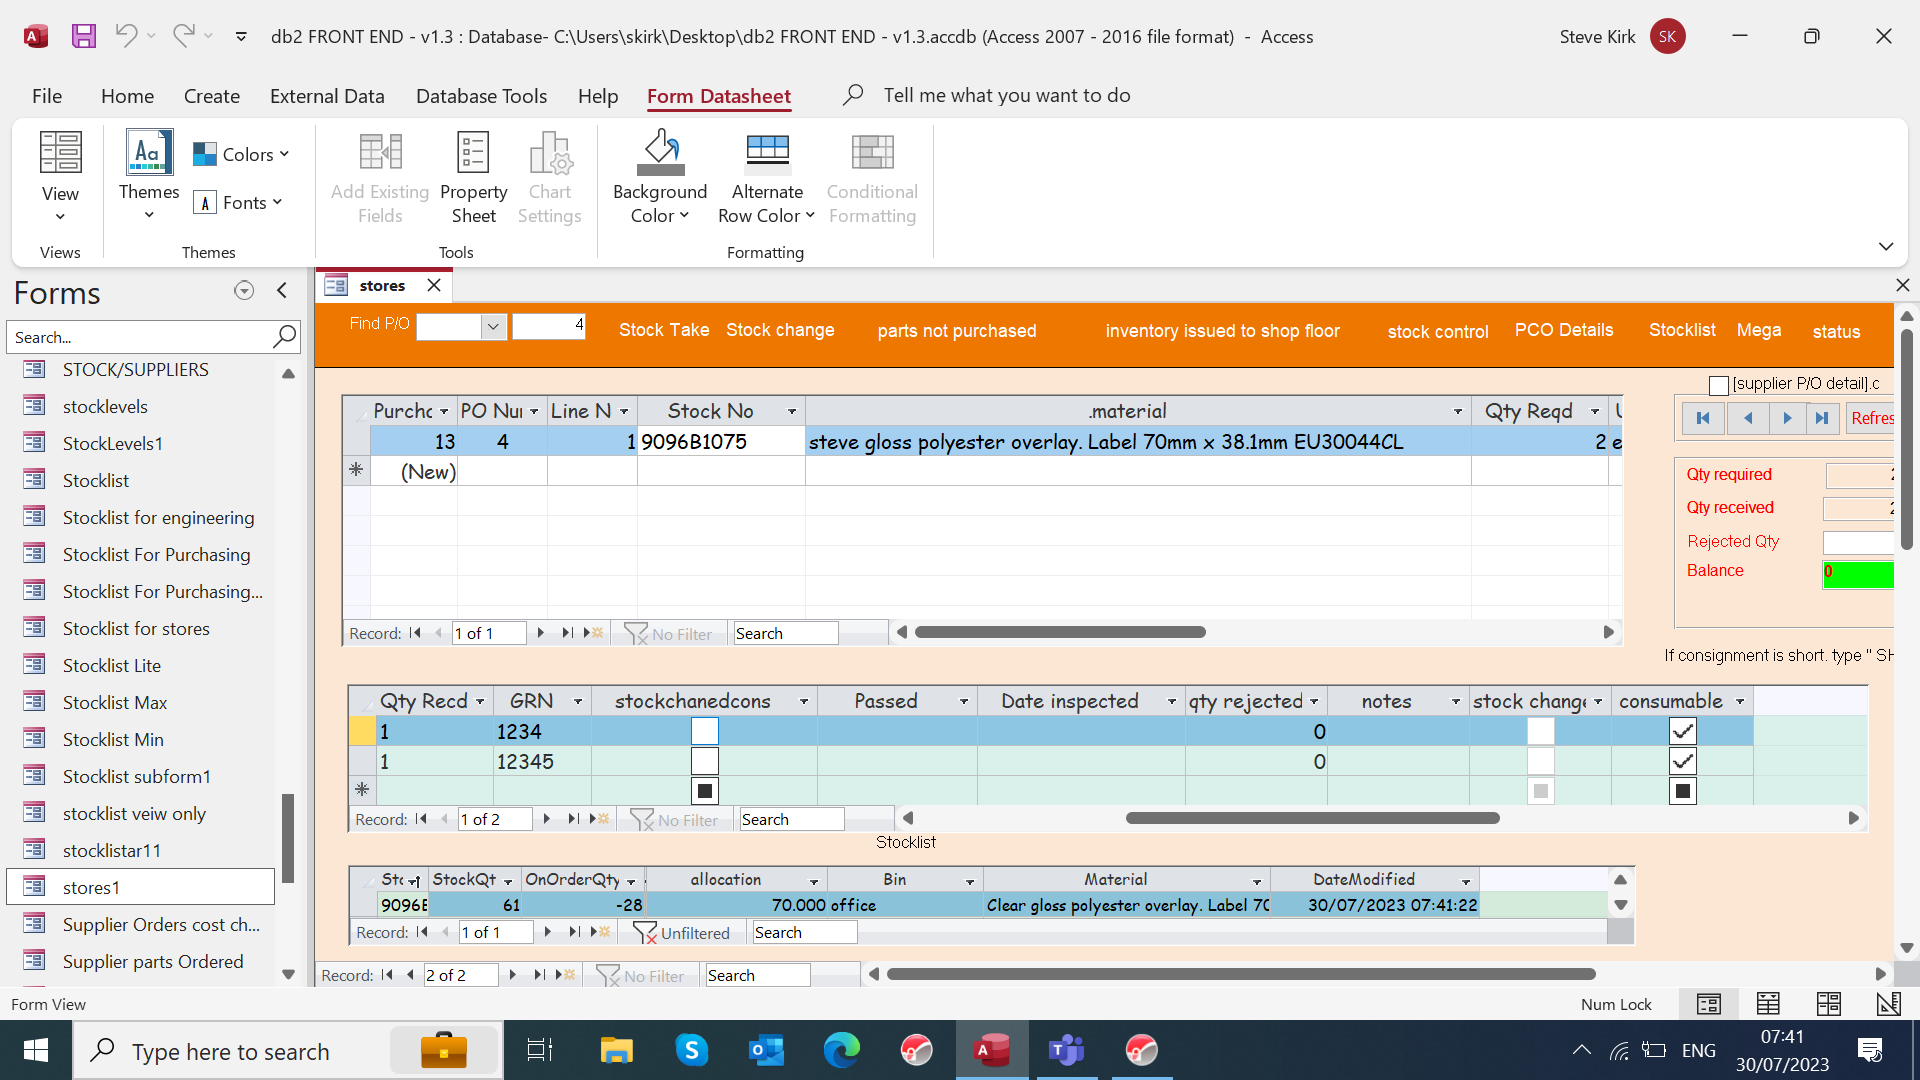Open the View button in ribbon
Viewport: 1920px width, 1080px height.
click(x=60, y=176)
